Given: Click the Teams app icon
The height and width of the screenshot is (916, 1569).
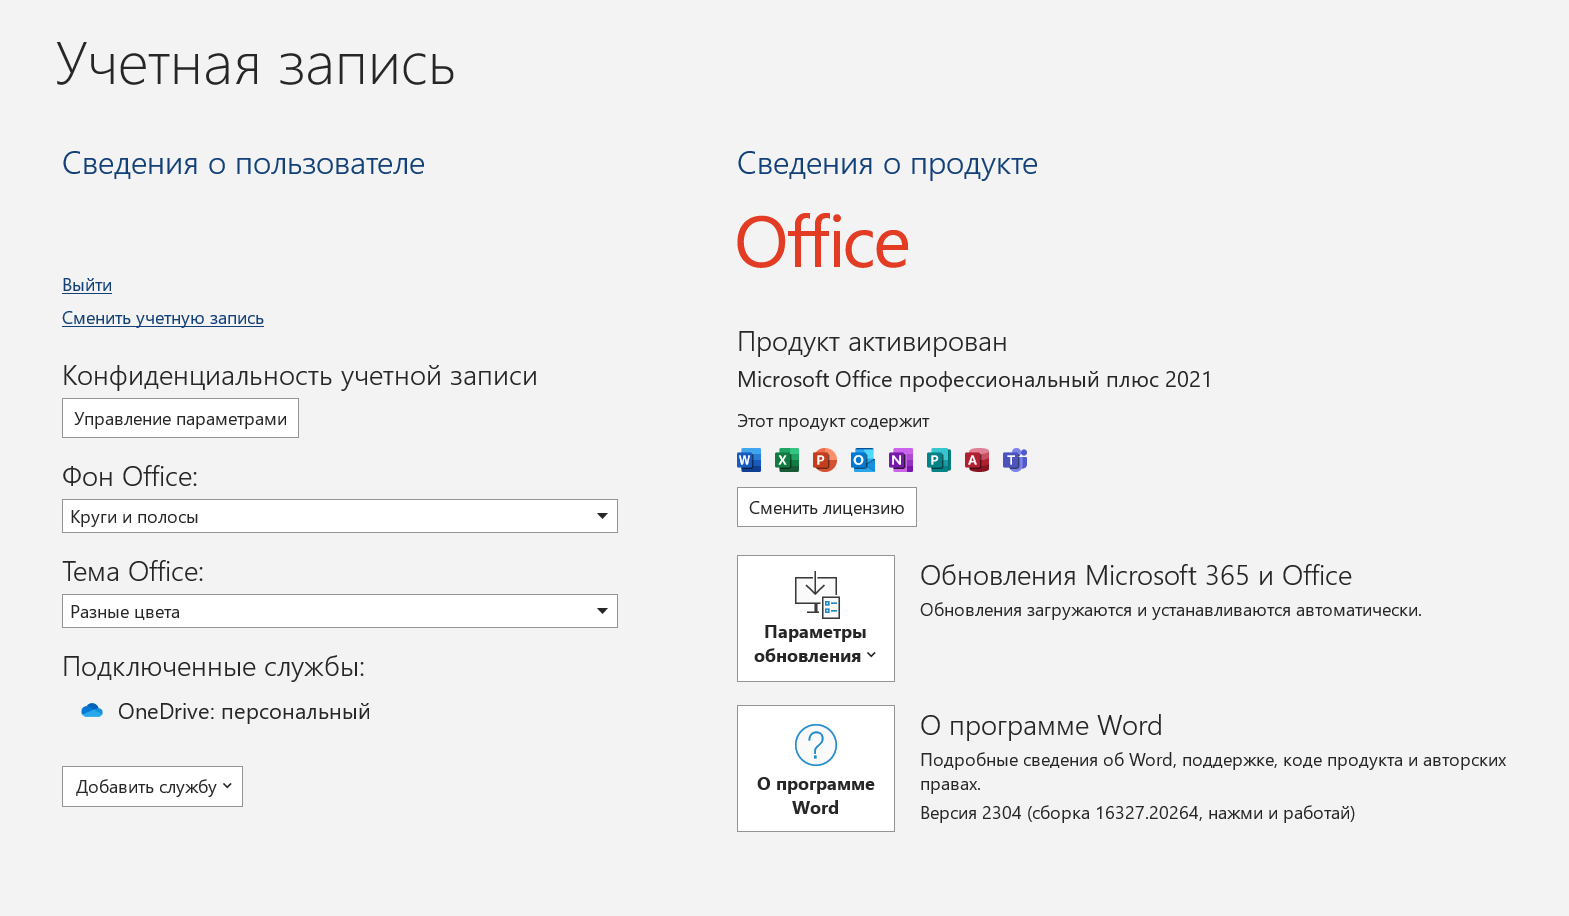Looking at the screenshot, I should (x=1015, y=460).
